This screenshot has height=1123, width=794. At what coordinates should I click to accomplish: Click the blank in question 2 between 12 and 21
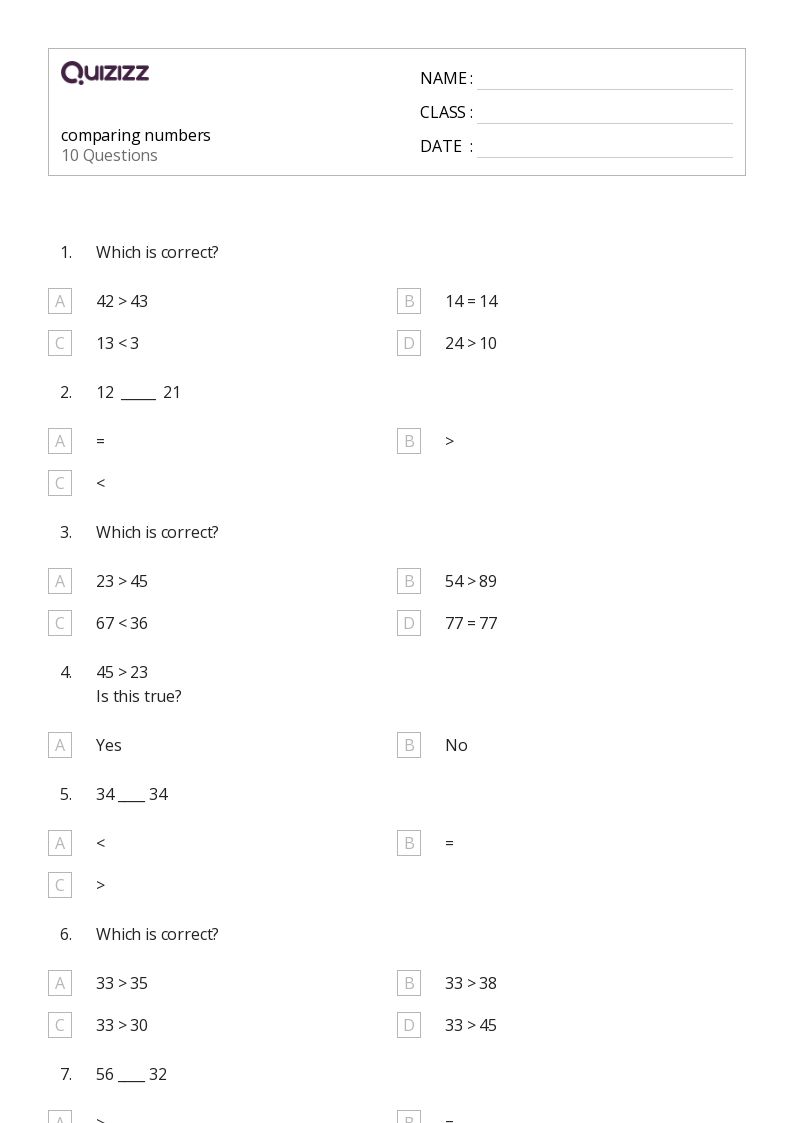coord(138,395)
